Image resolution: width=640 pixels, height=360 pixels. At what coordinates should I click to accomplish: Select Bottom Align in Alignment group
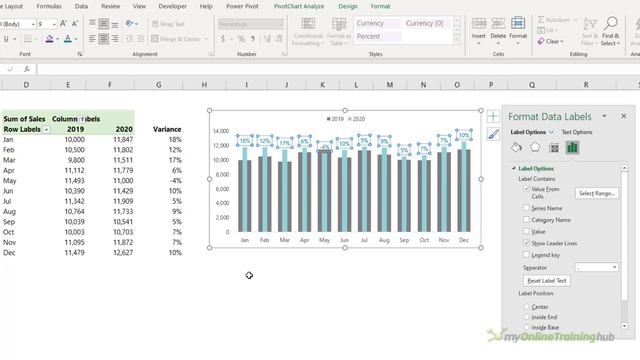click(115, 24)
